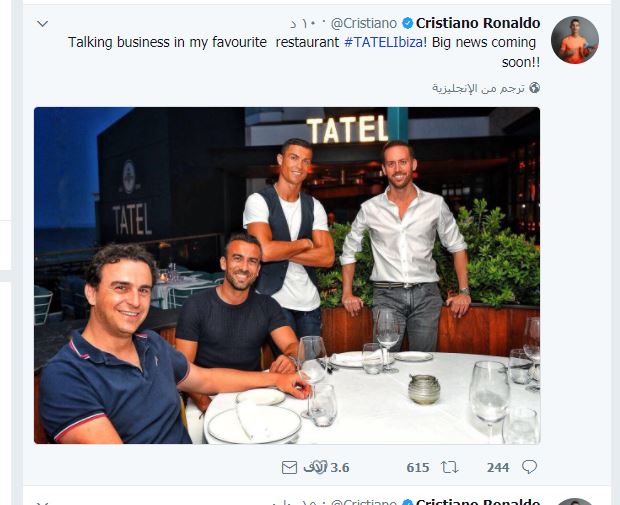Click the globe icon beside translate text
The image size is (620, 505).
[x=535, y=88]
